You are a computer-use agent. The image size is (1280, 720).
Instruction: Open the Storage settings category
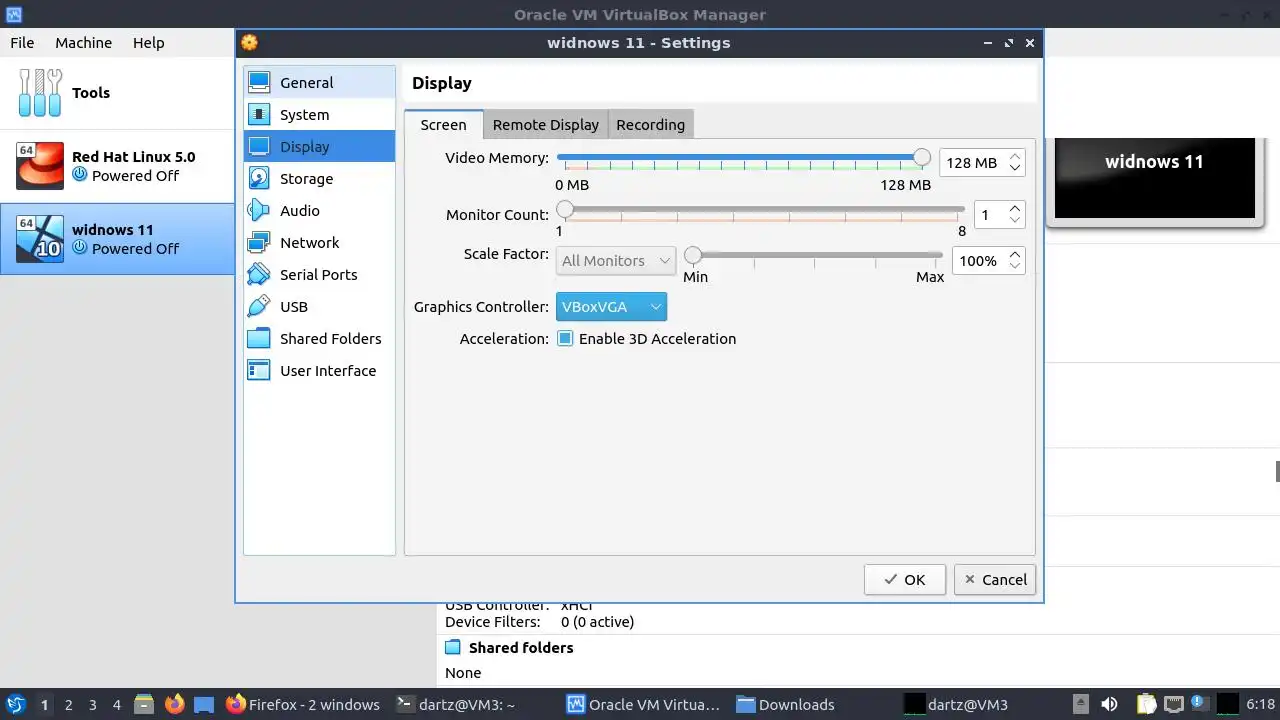point(319,179)
